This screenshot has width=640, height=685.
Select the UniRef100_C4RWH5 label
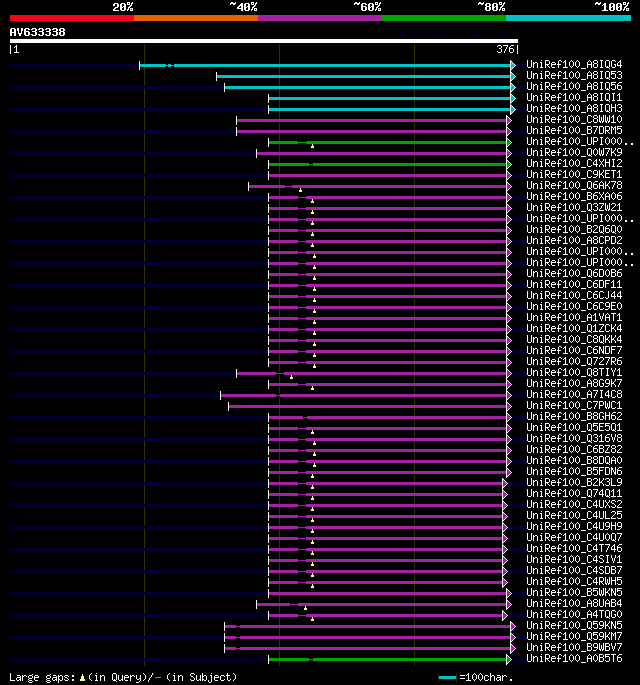574,581
